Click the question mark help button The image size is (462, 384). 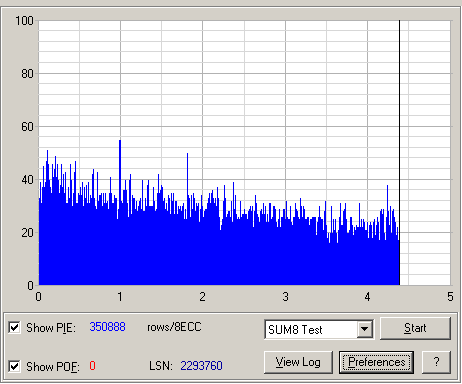coord(436,362)
